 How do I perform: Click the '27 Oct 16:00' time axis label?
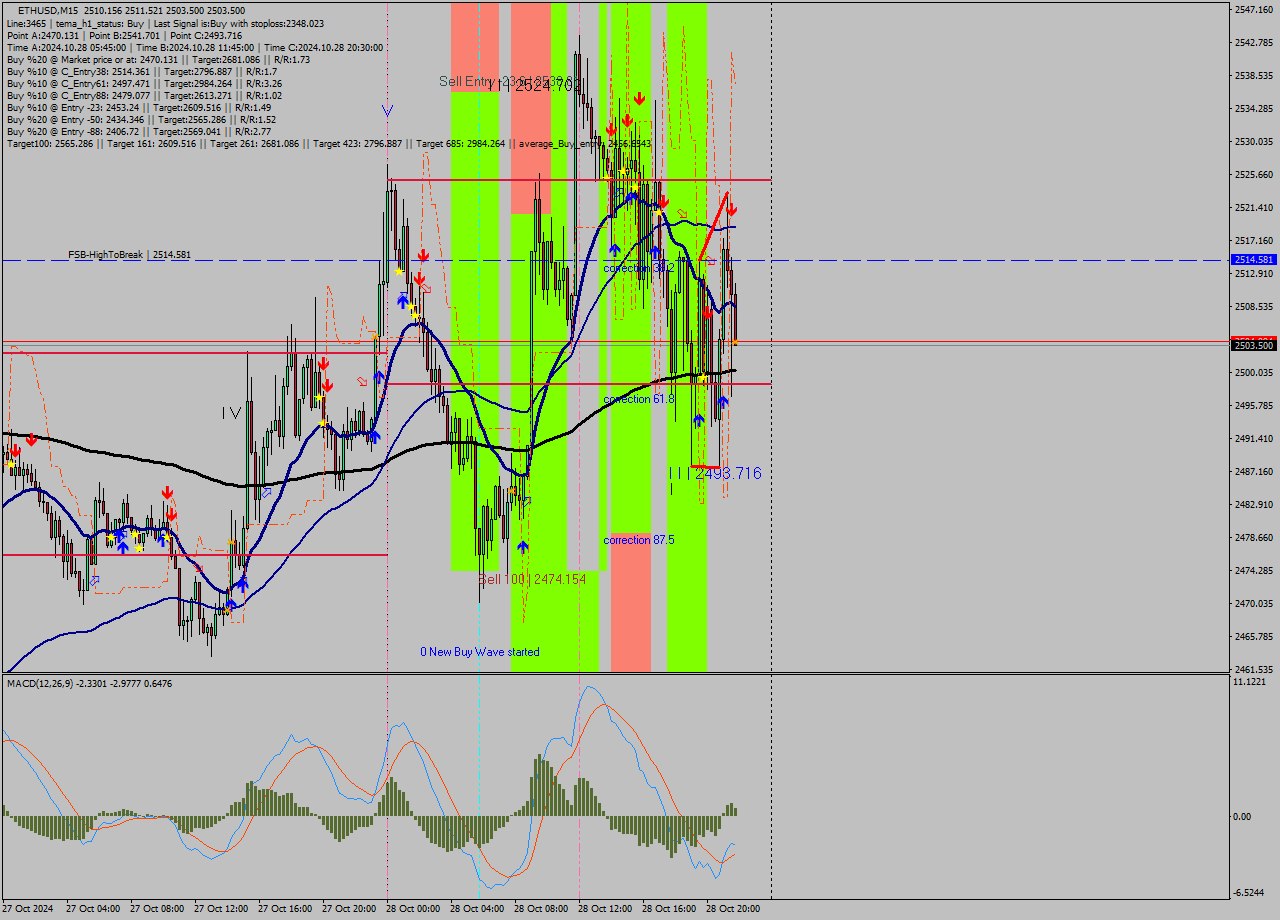click(285, 909)
